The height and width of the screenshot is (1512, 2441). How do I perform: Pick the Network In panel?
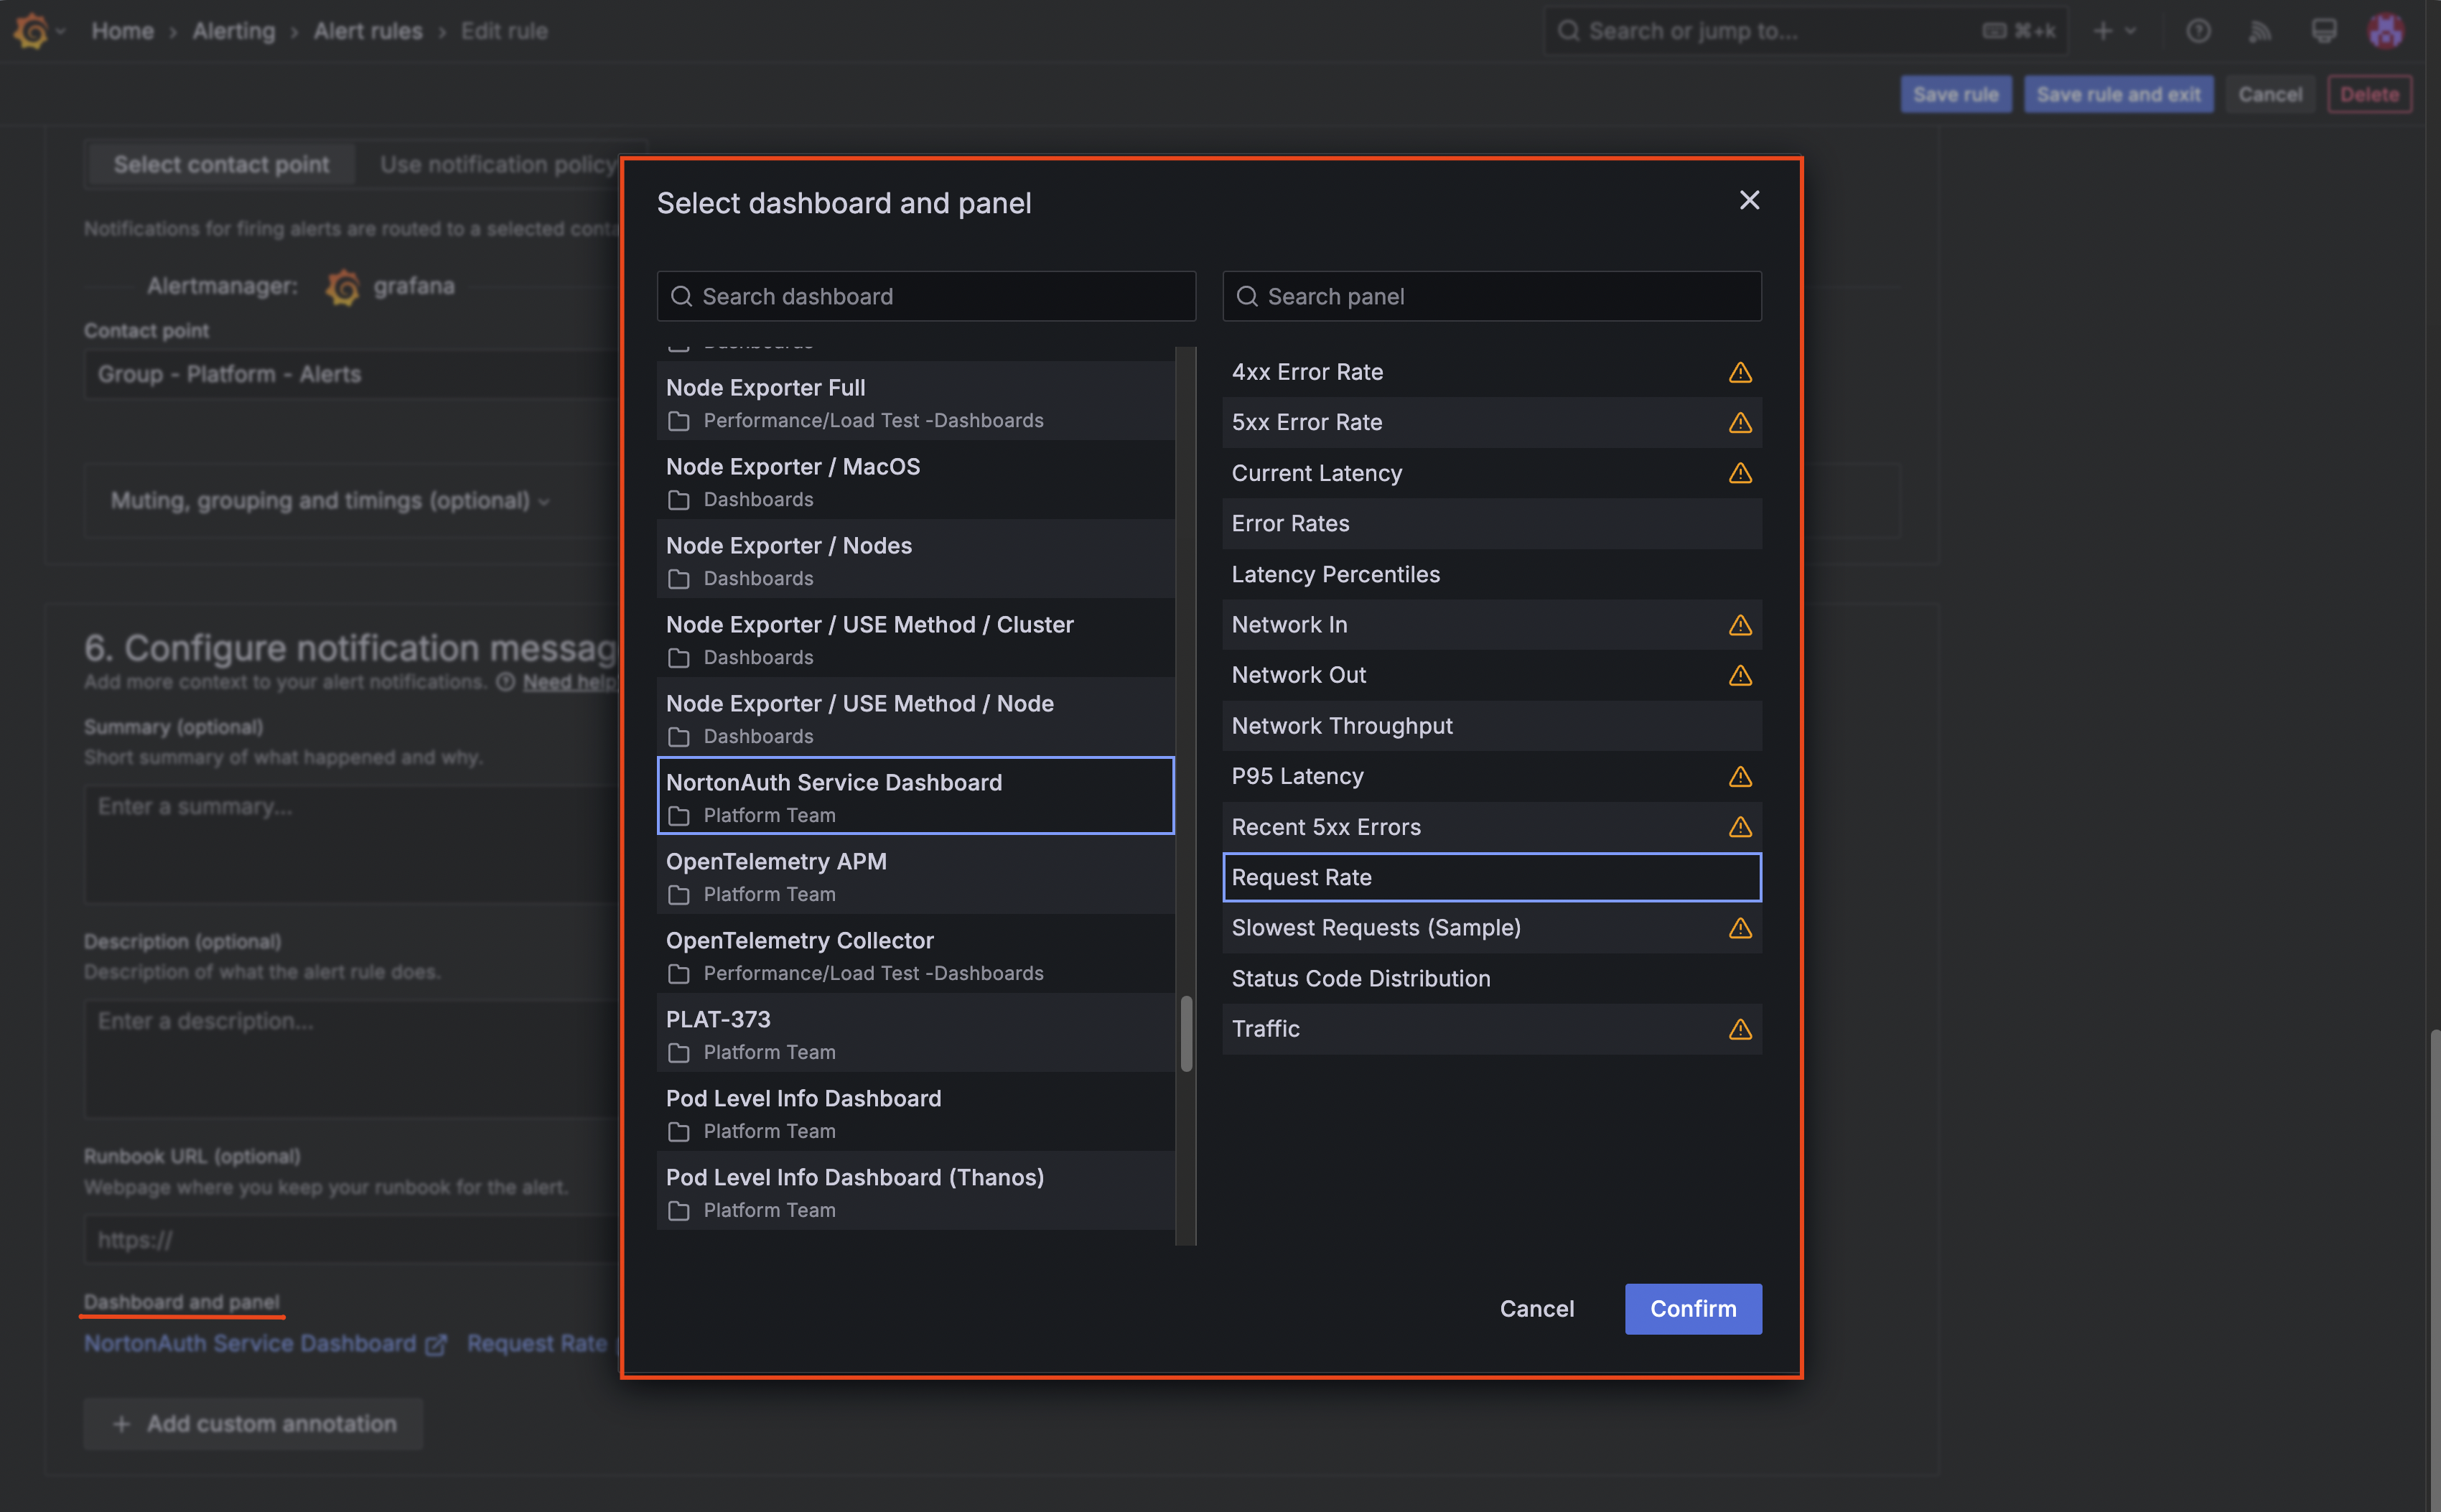(1492, 624)
